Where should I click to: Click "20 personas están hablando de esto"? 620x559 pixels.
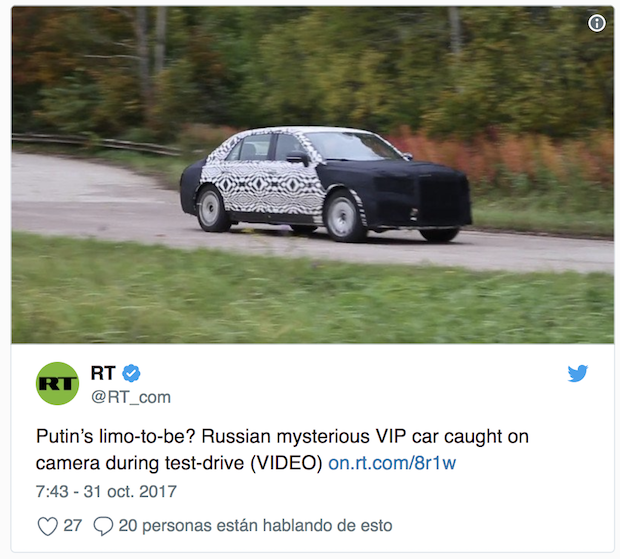pyautogui.click(x=255, y=526)
